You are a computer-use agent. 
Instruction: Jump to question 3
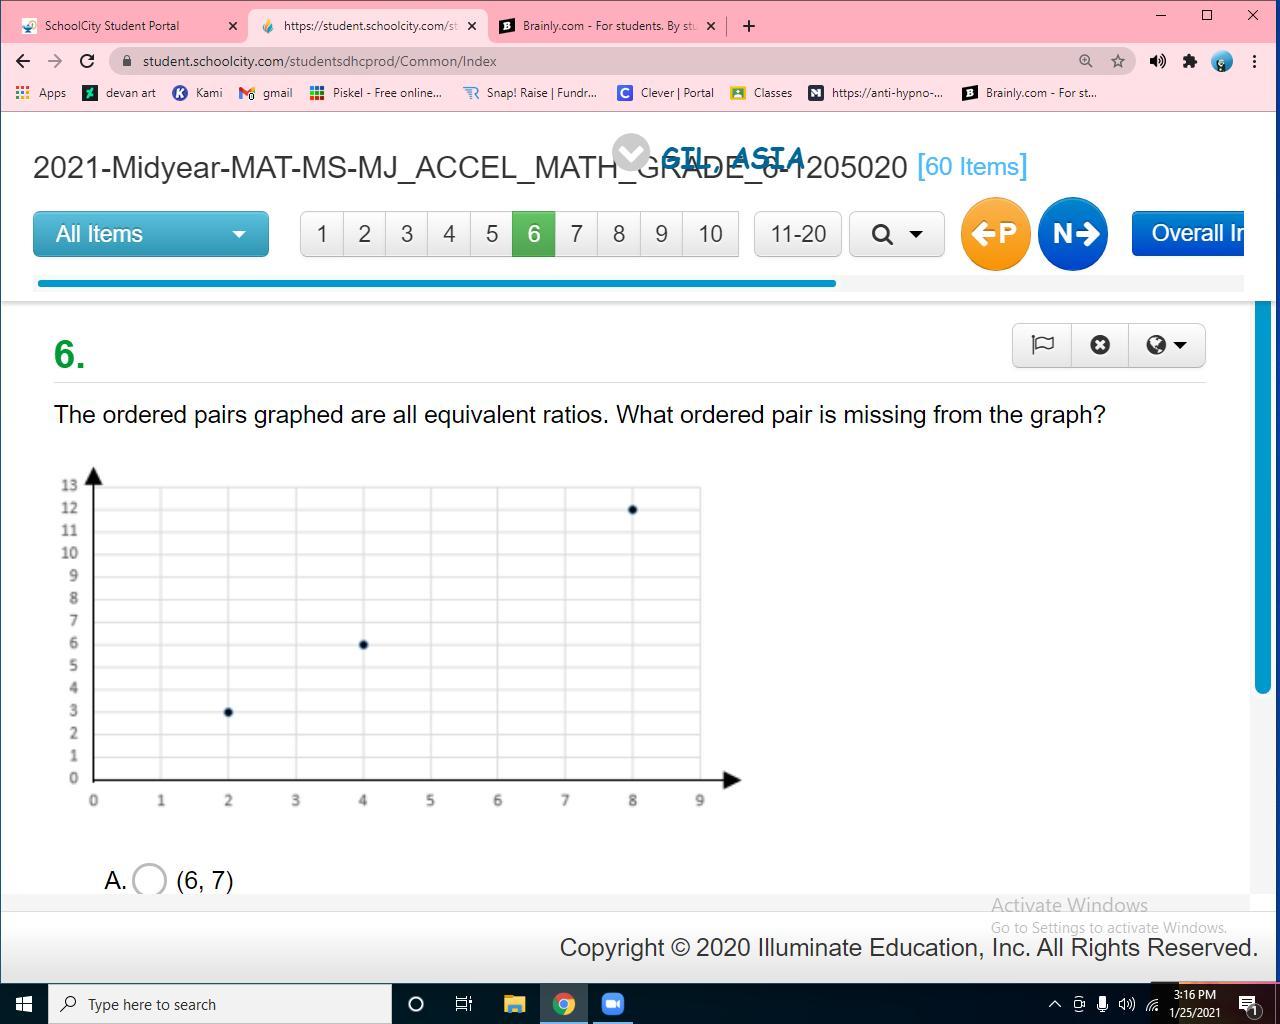[406, 234]
